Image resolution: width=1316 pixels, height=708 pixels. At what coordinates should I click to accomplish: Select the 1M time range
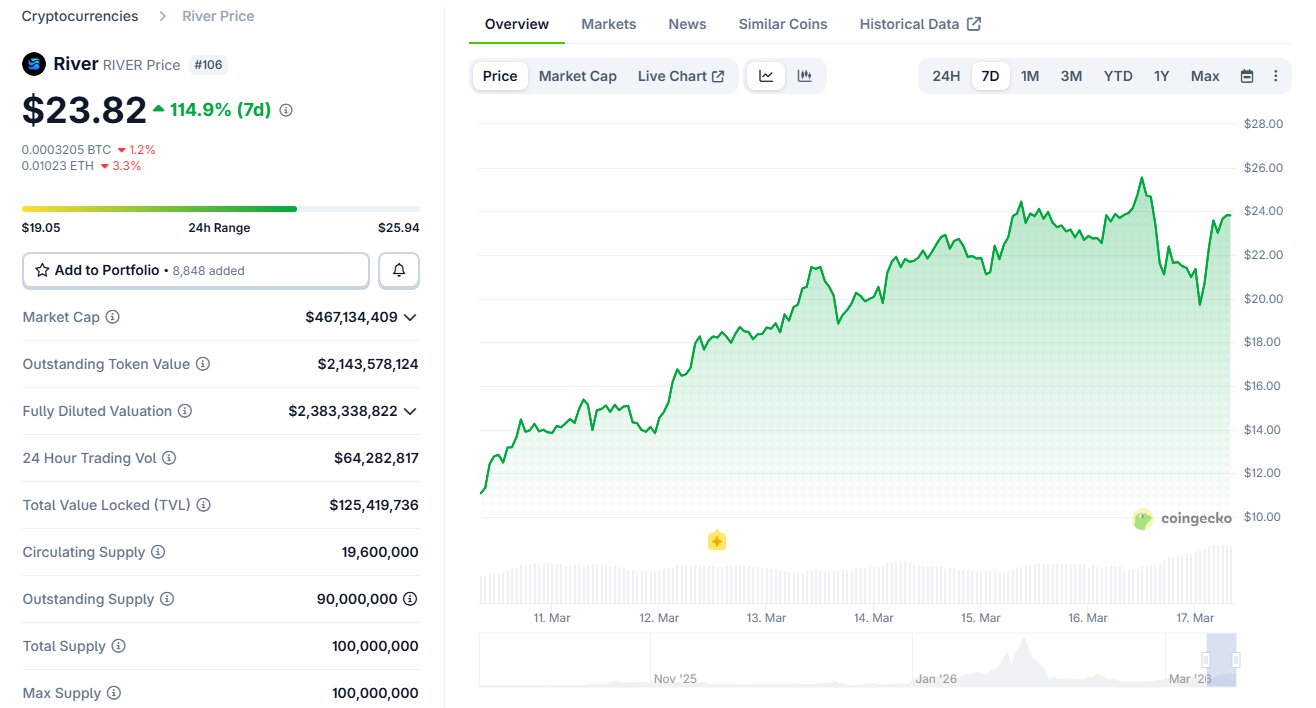tap(1030, 76)
